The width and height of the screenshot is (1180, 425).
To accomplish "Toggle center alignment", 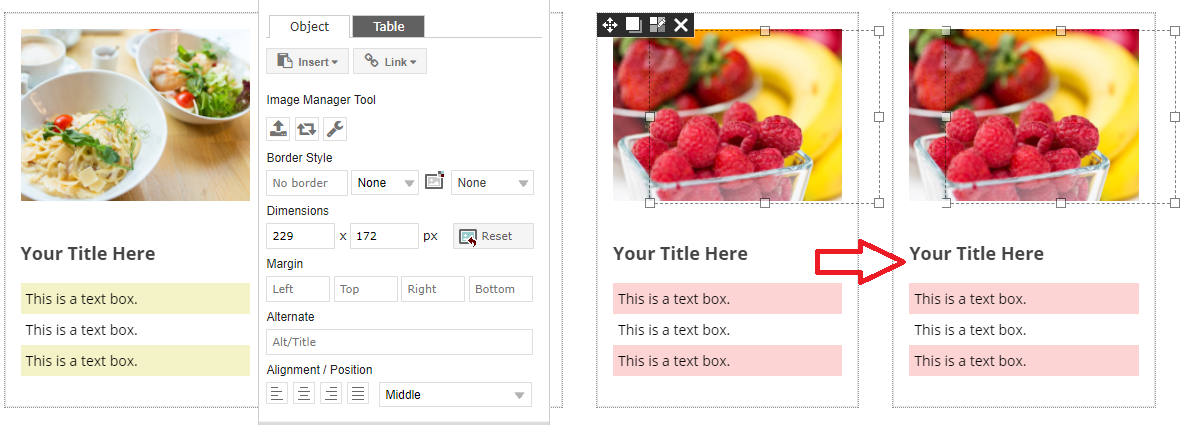I will 304,394.
